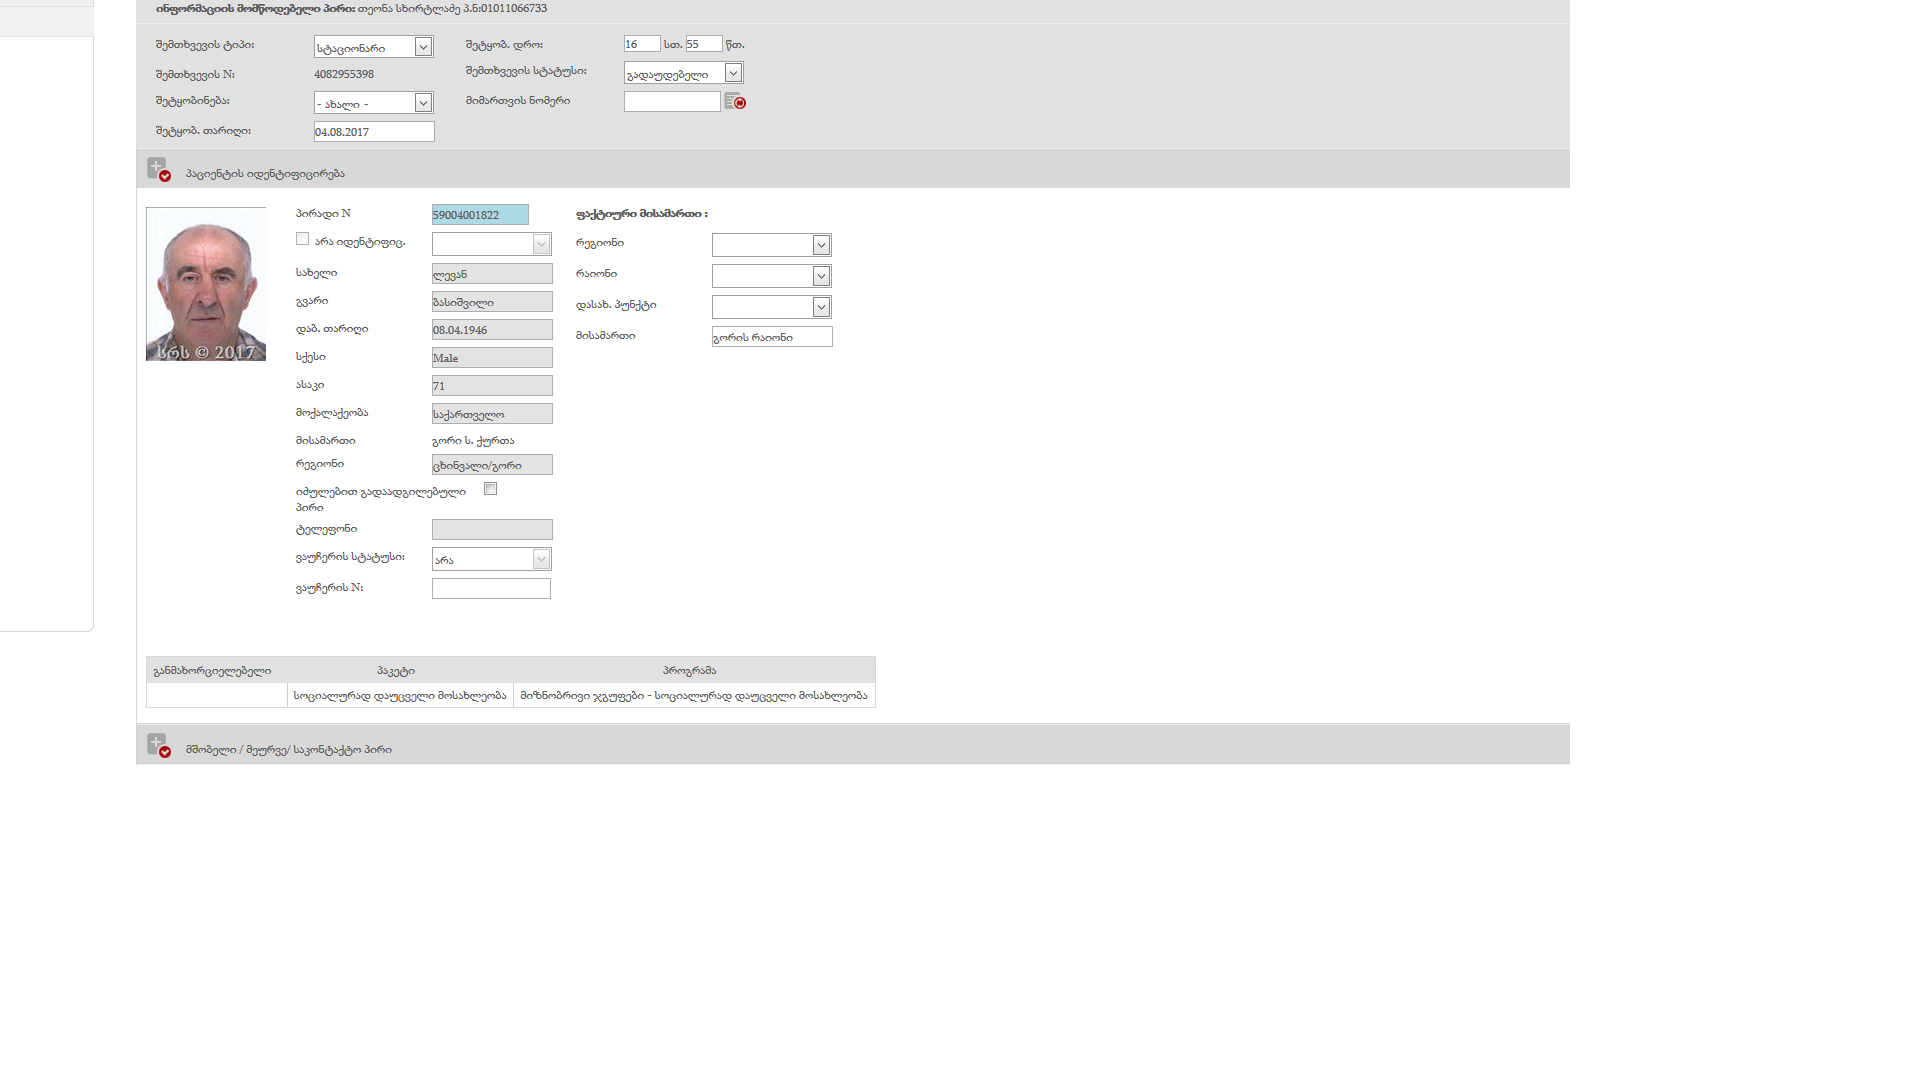Click the voucher number input field

tap(491, 589)
